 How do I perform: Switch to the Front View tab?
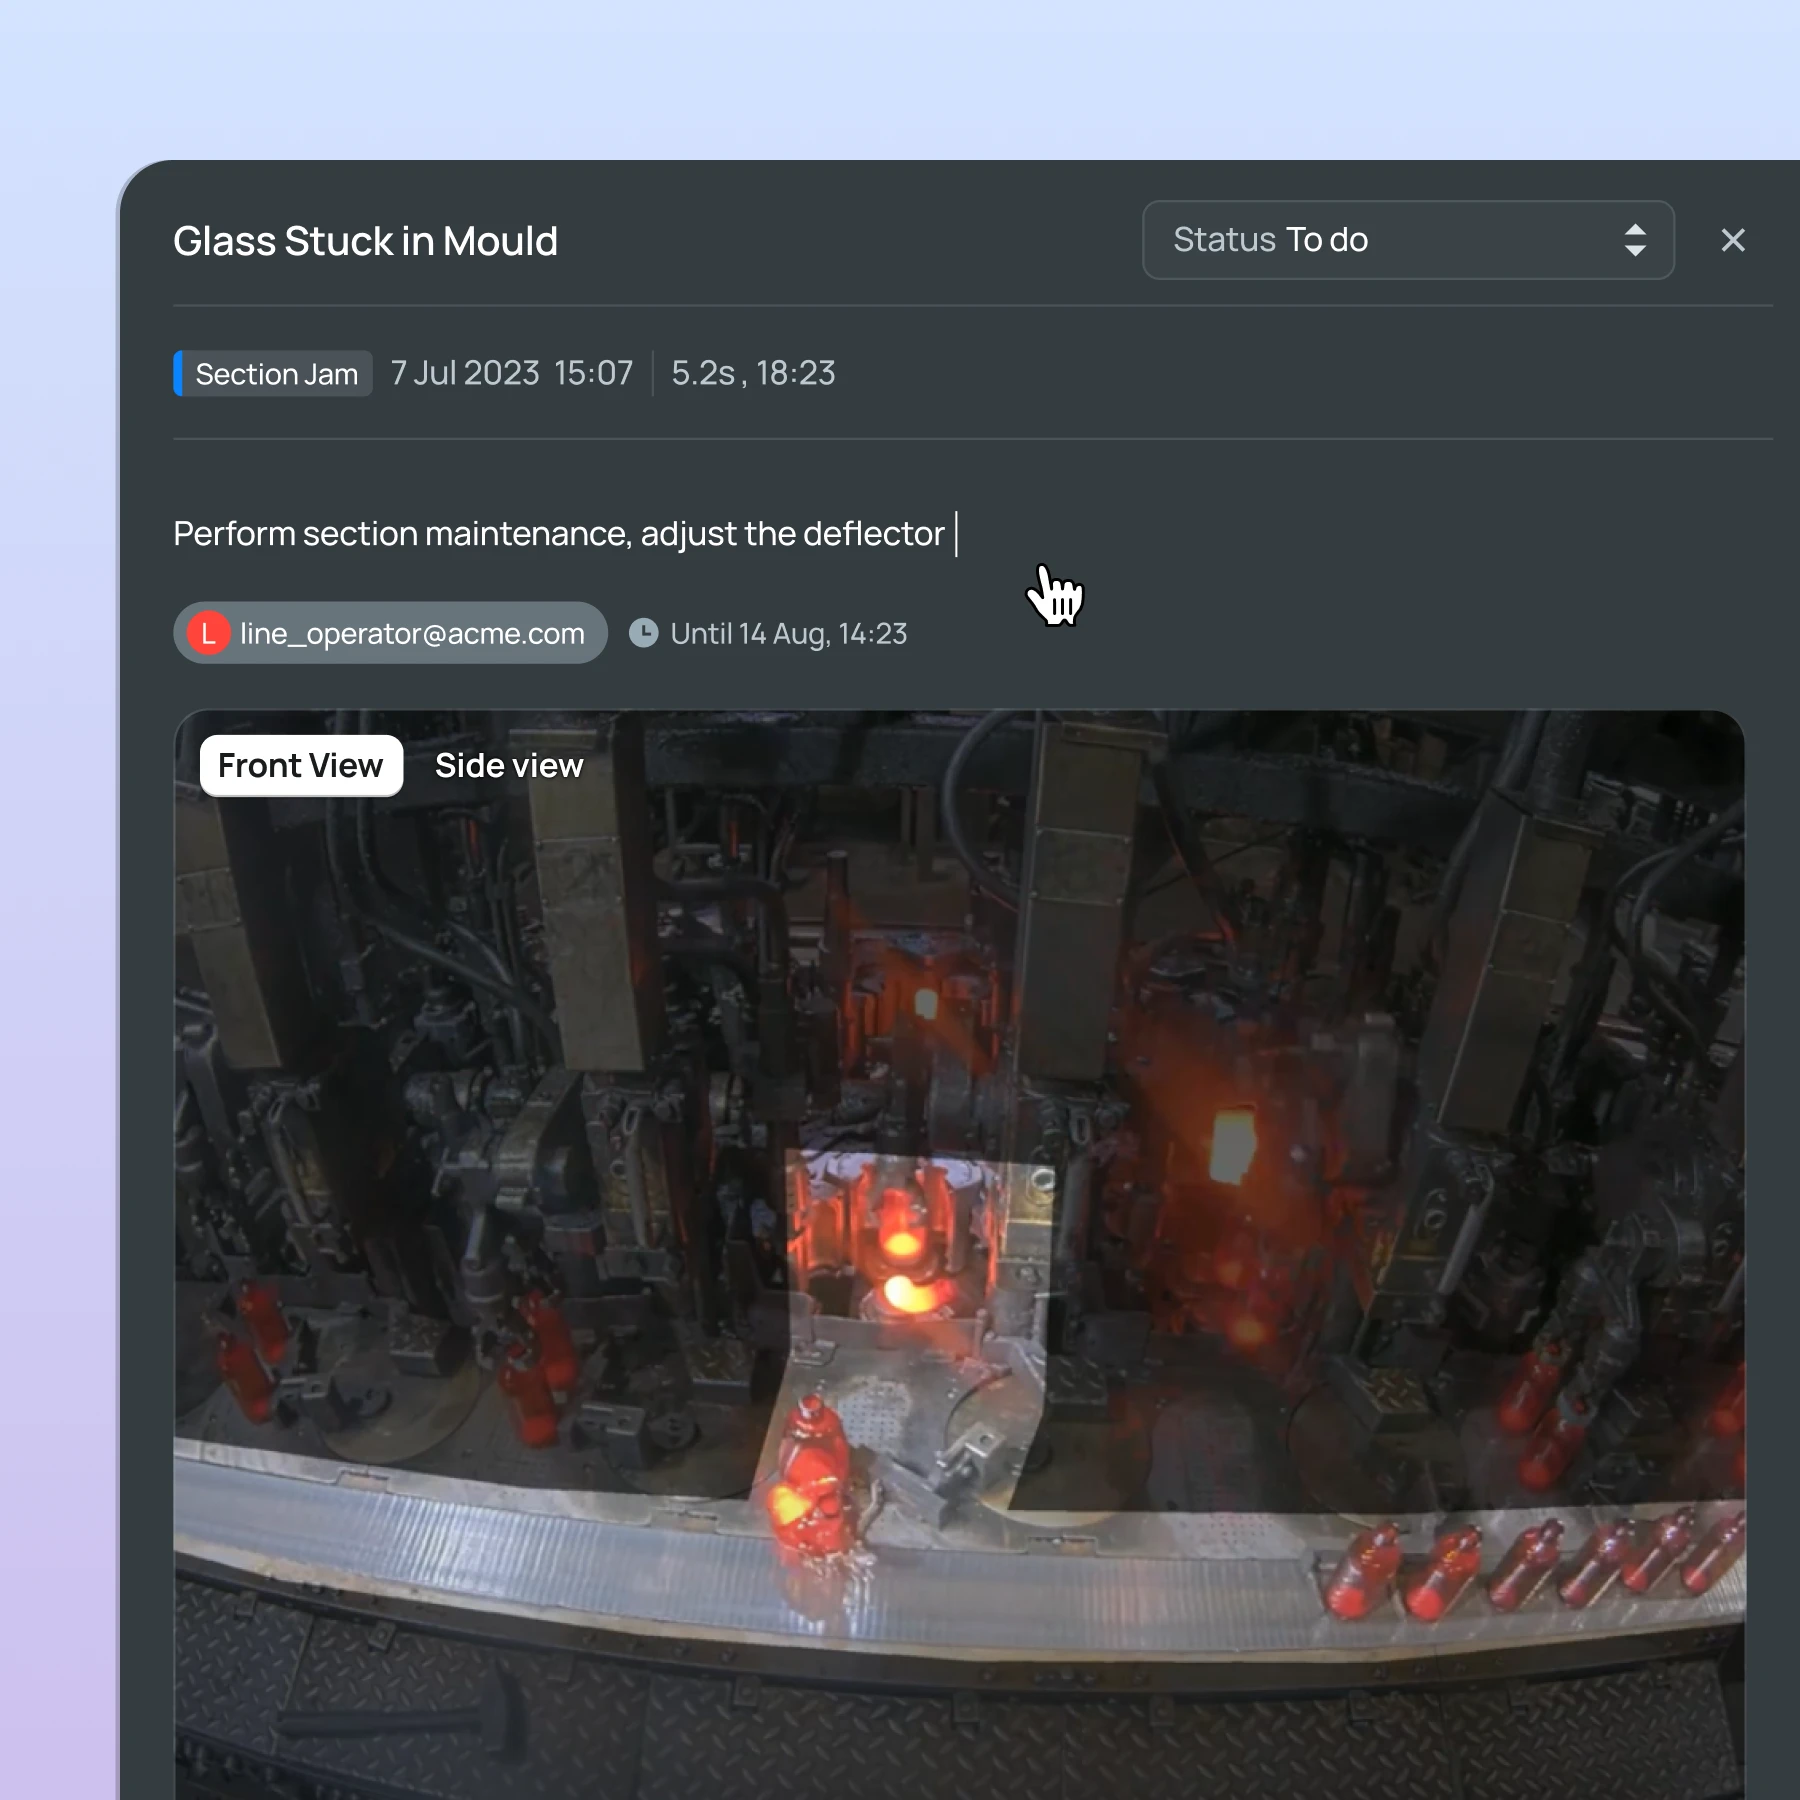pyautogui.click(x=301, y=766)
